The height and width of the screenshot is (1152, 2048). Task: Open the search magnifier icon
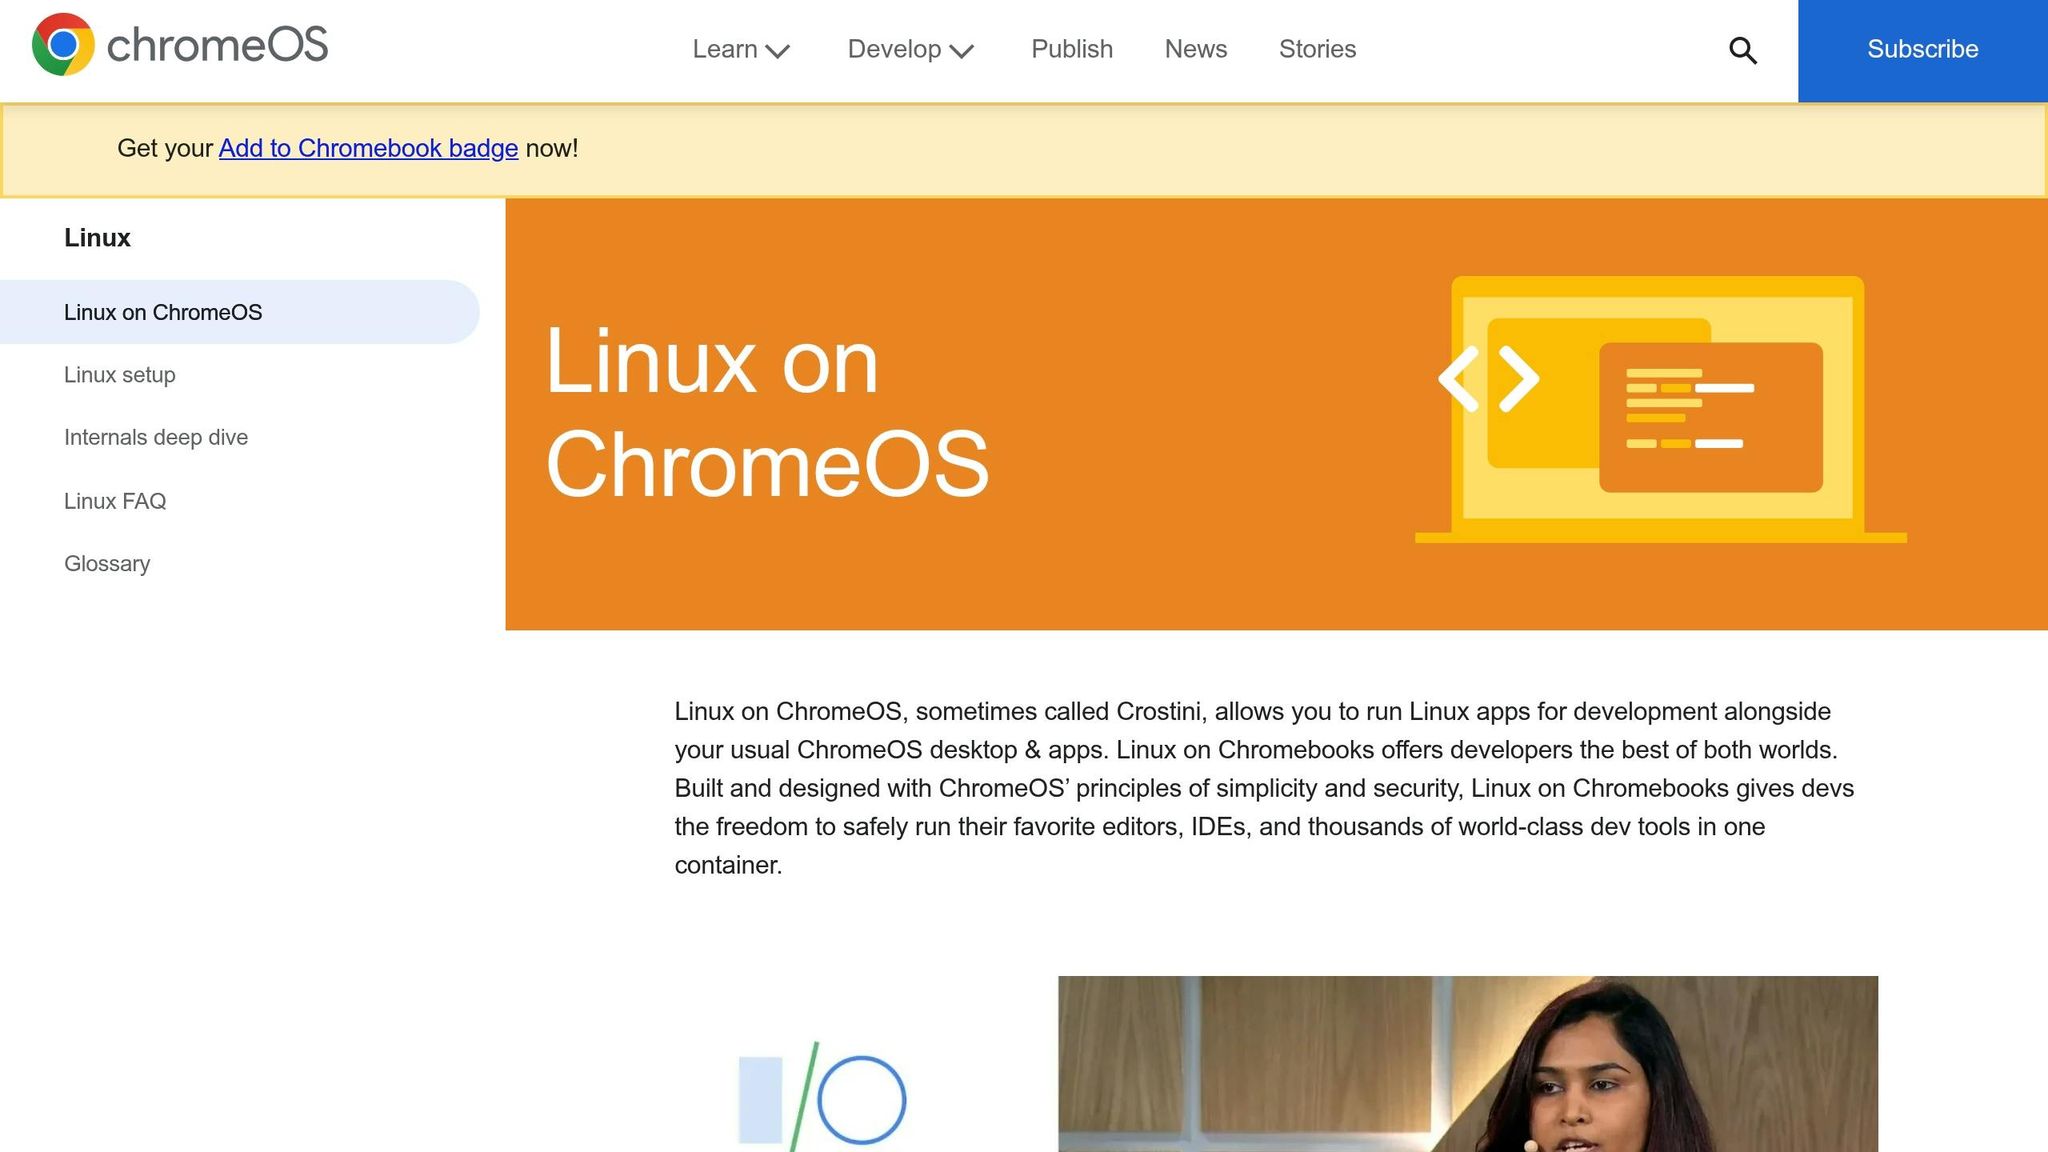point(1742,50)
